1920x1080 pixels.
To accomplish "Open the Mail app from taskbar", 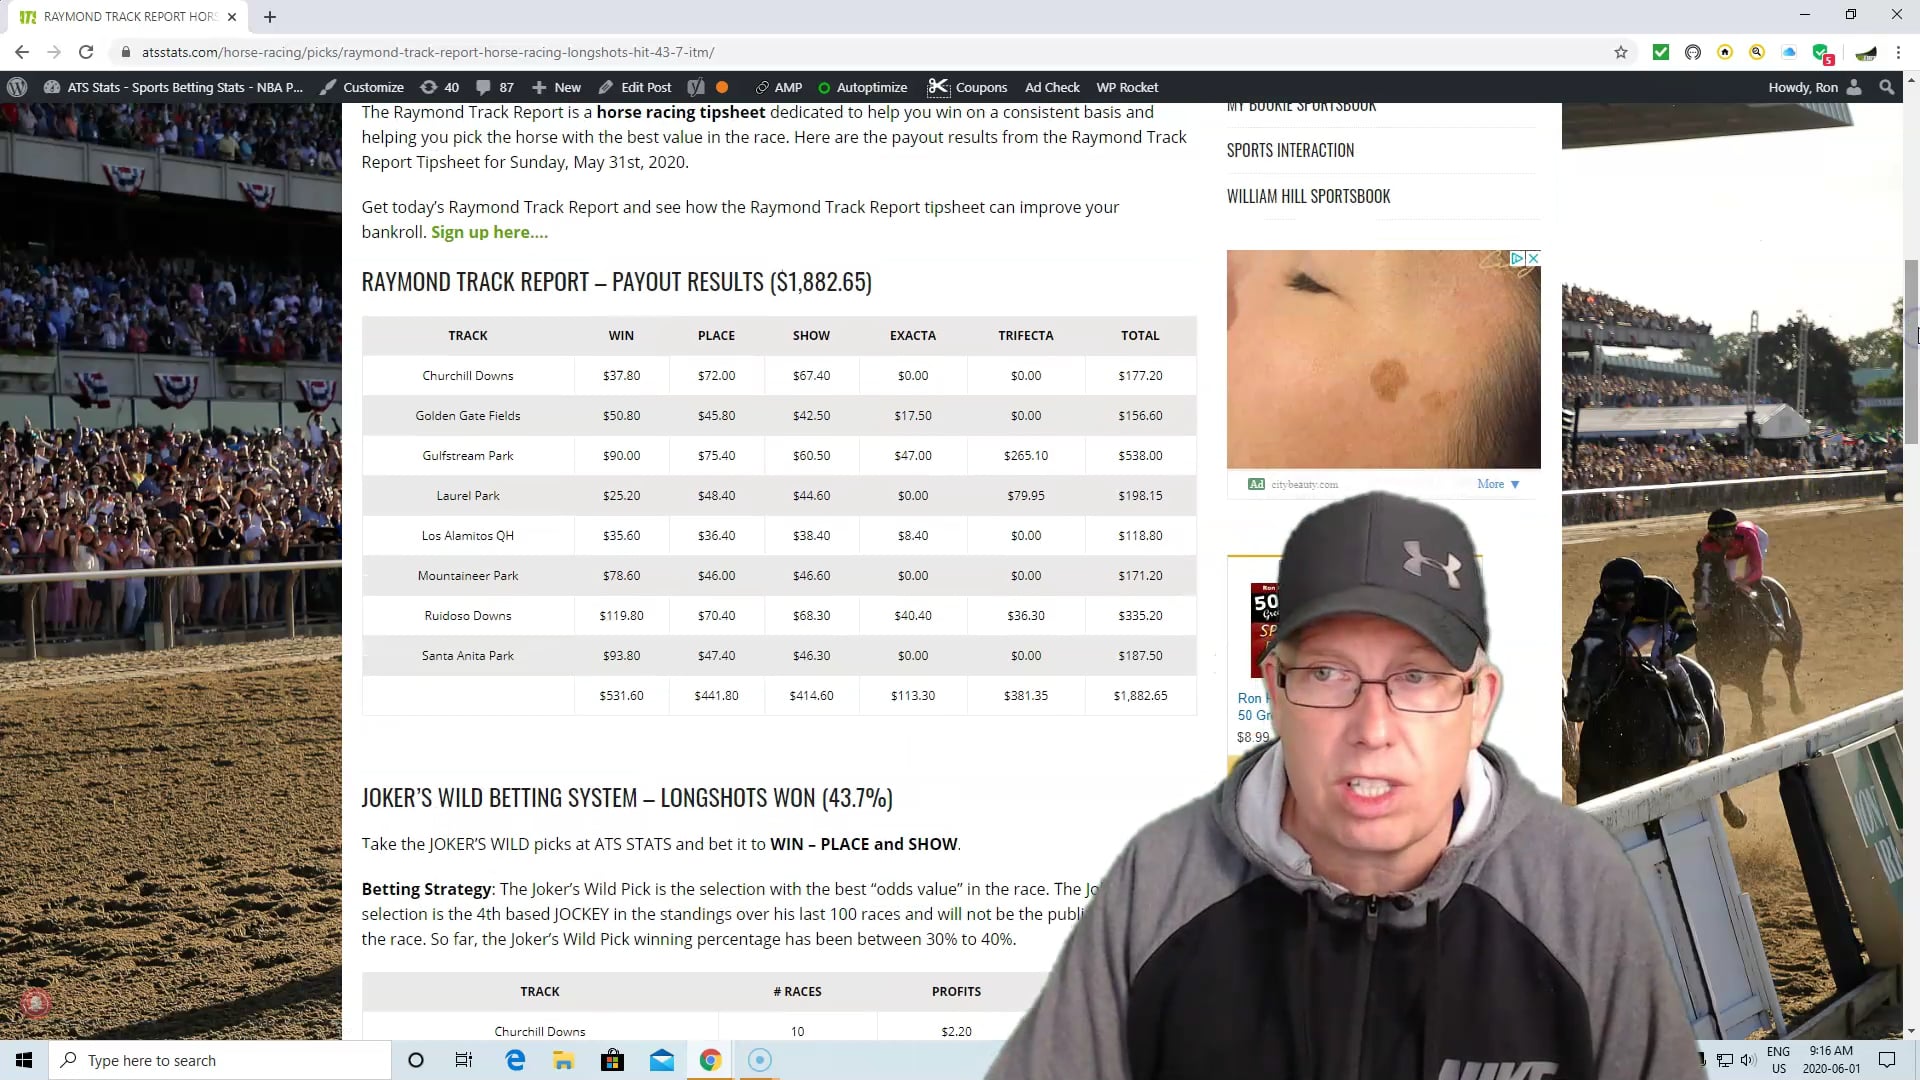I will [x=662, y=1060].
